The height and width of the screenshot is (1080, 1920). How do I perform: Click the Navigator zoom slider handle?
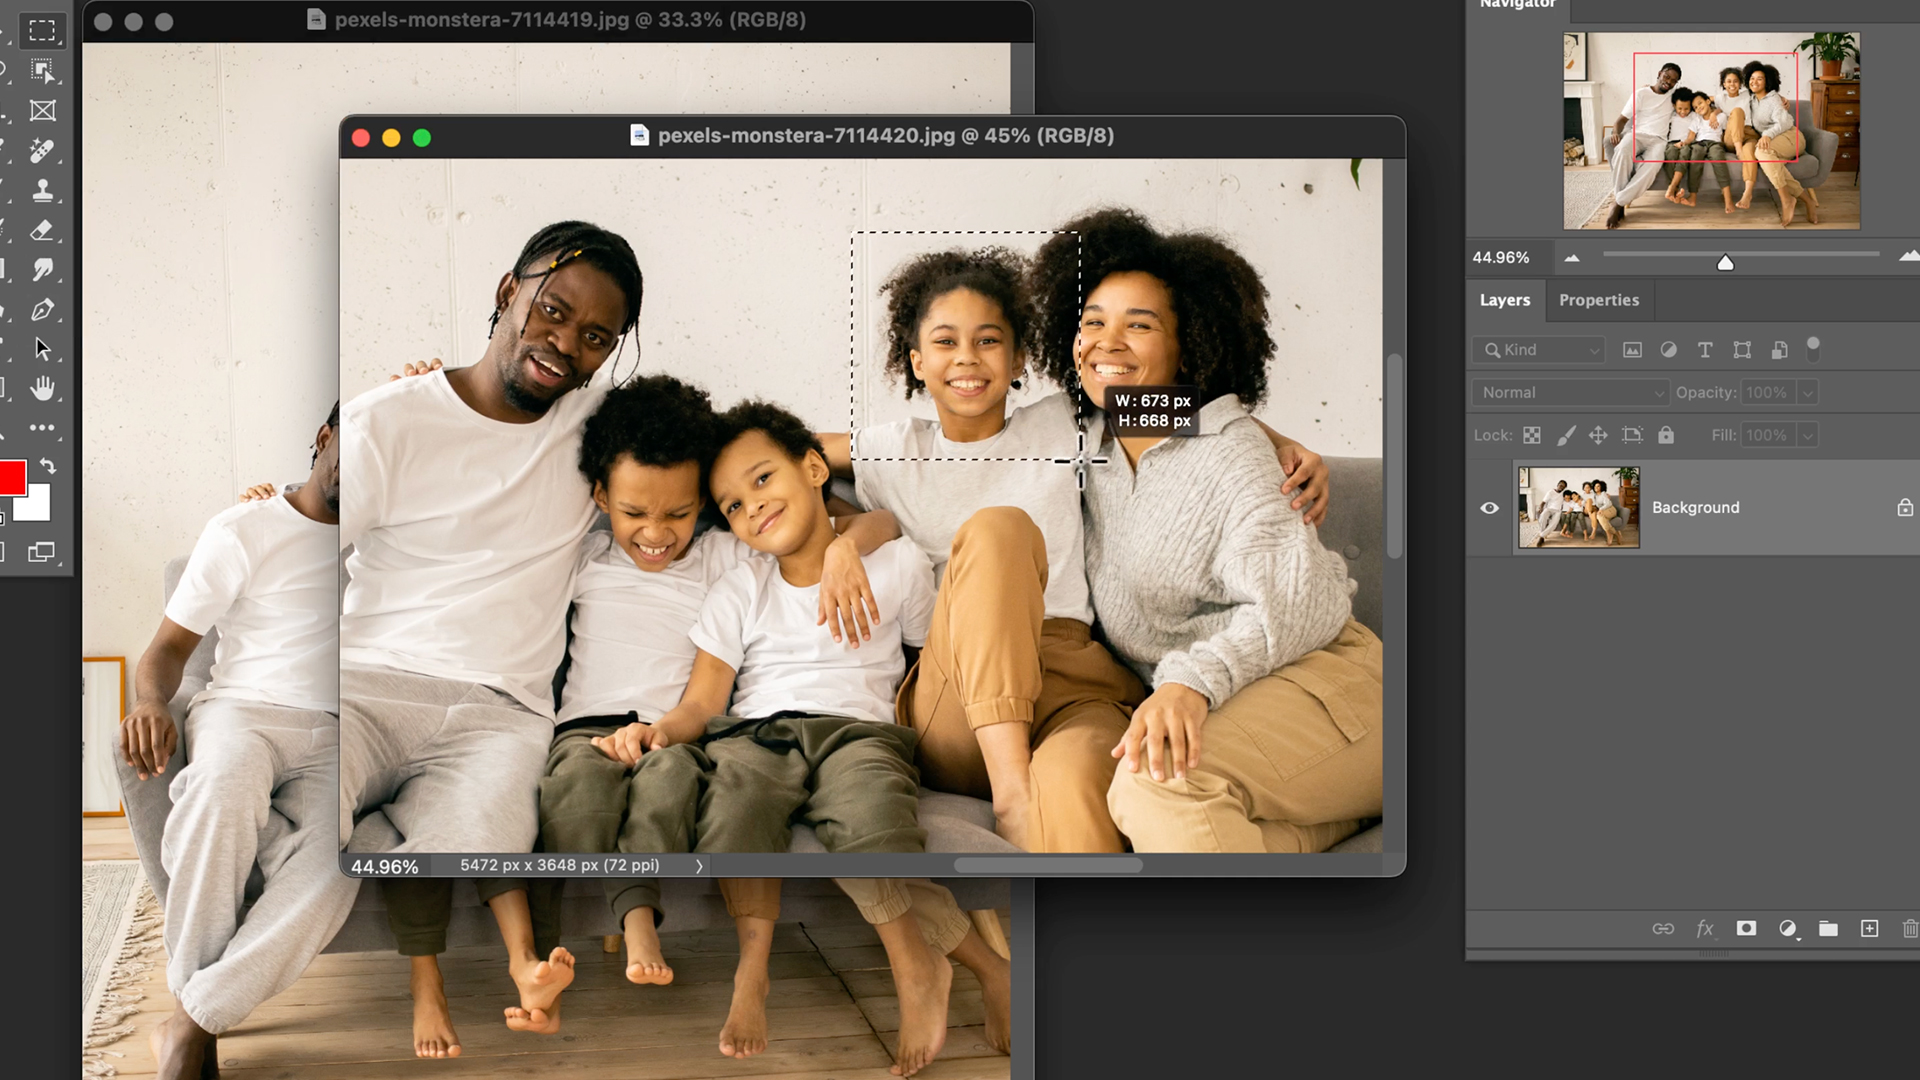pos(1725,262)
